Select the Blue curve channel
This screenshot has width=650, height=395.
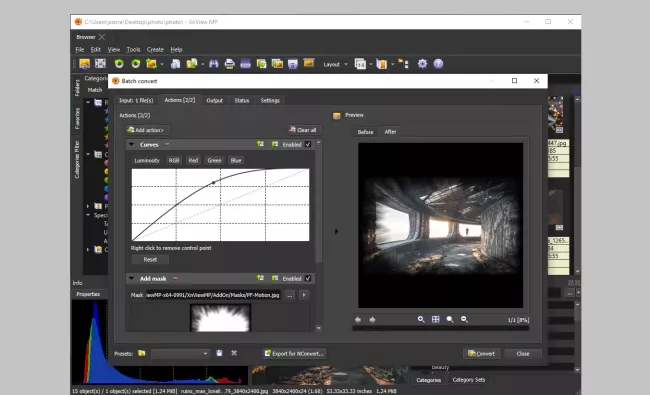[x=236, y=160]
